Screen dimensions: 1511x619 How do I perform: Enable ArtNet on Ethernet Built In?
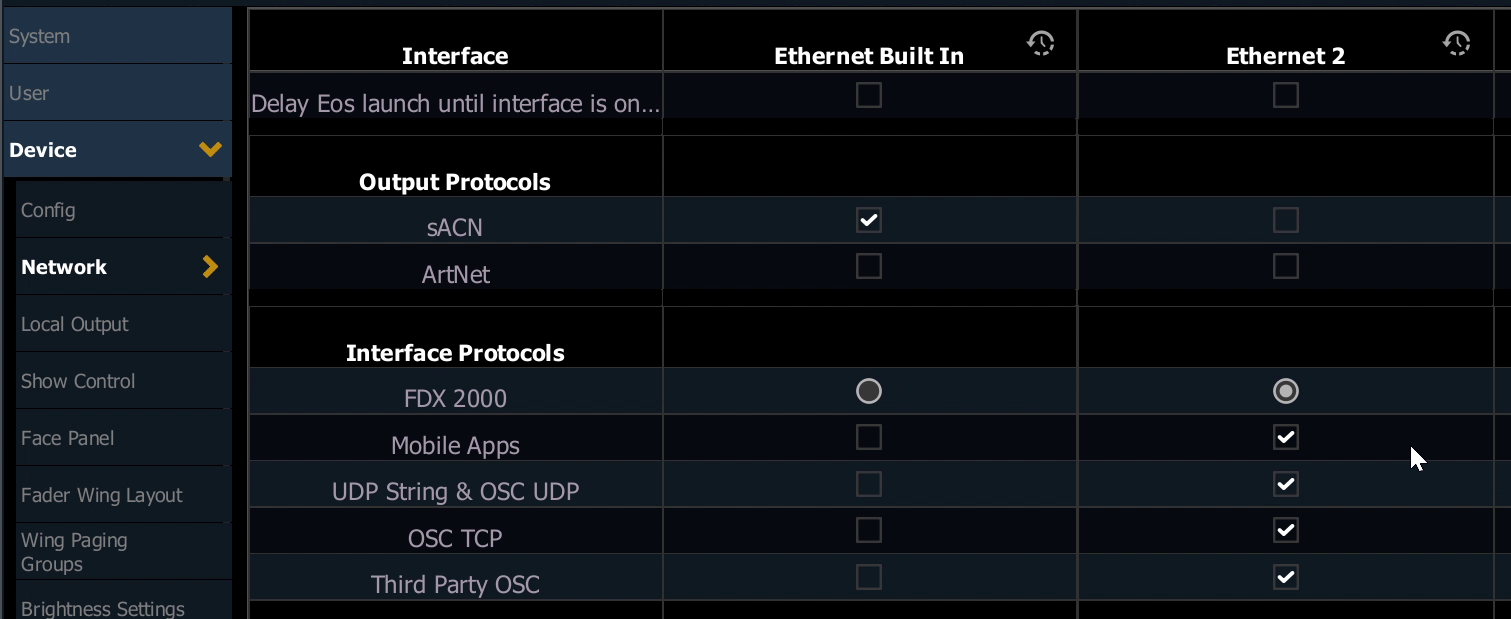pyautogui.click(x=869, y=266)
